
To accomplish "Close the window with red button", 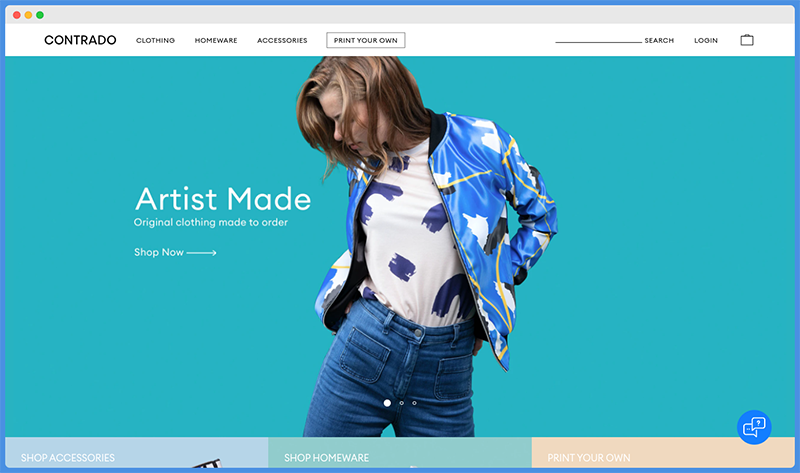I will (17, 15).
